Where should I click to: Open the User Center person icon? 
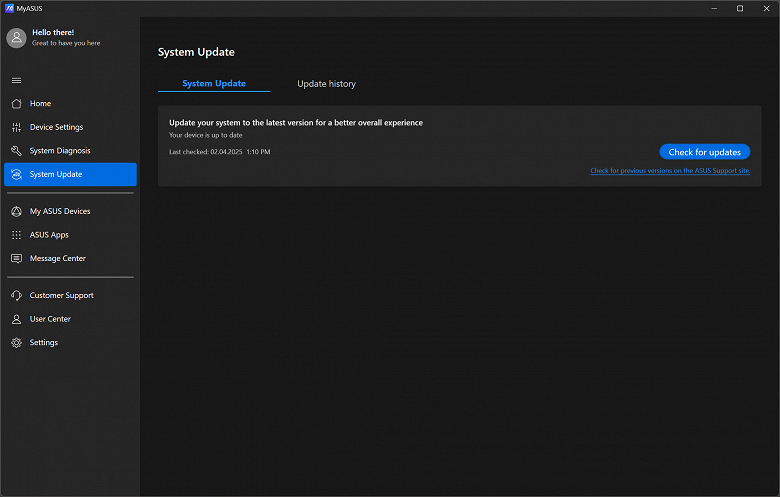(x=16, y=319)
